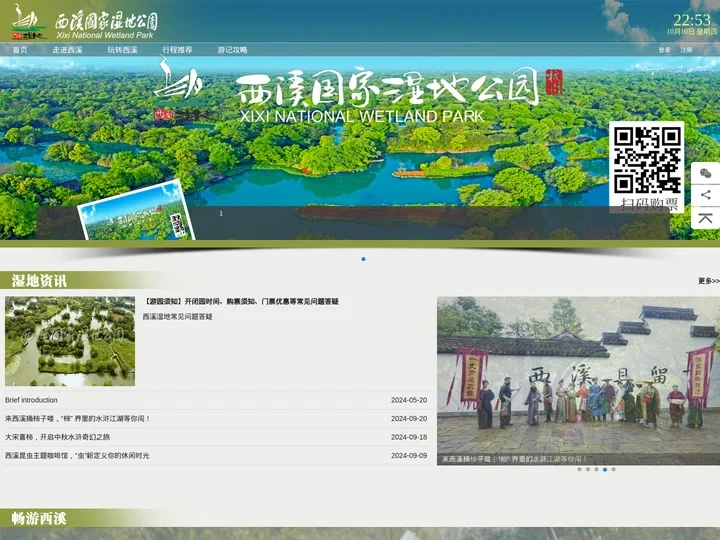The width and height of the screenshot is (720, 540).
Task: Select the active fourth news slideshow dot
Action: (x=605, y=469)
